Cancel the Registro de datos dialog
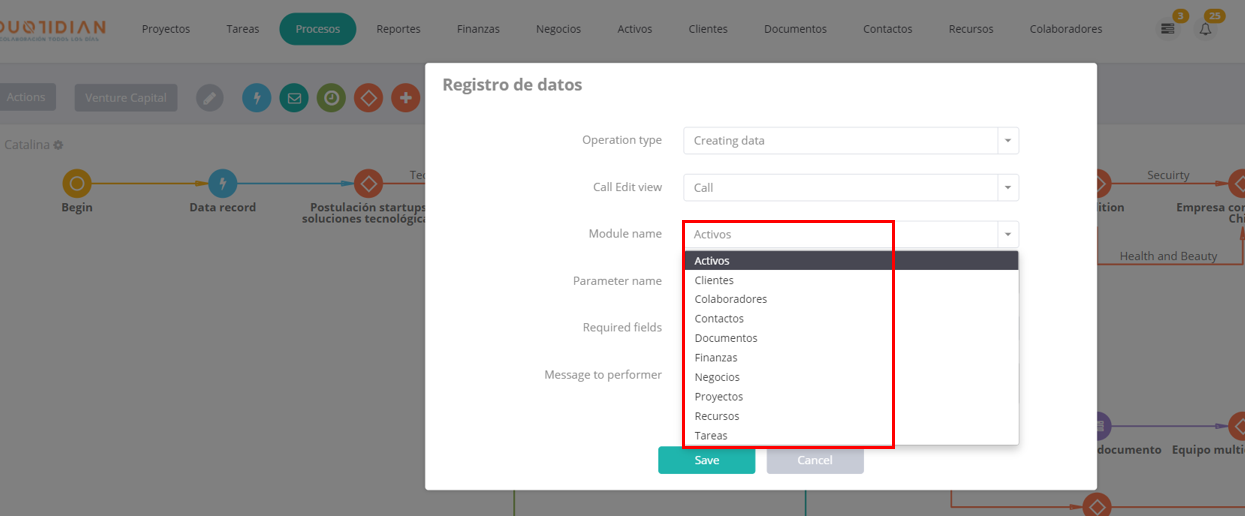 tap(815, 460)
